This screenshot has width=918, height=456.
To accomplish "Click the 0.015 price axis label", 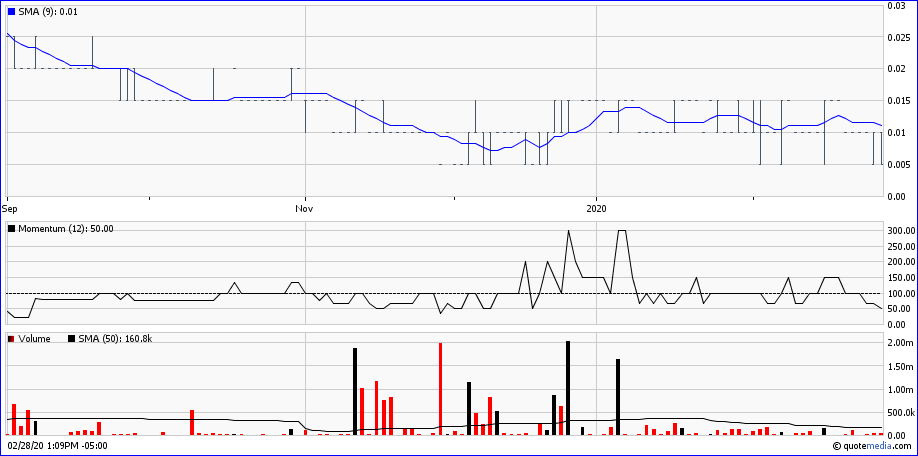I will (x=898, y=101).
